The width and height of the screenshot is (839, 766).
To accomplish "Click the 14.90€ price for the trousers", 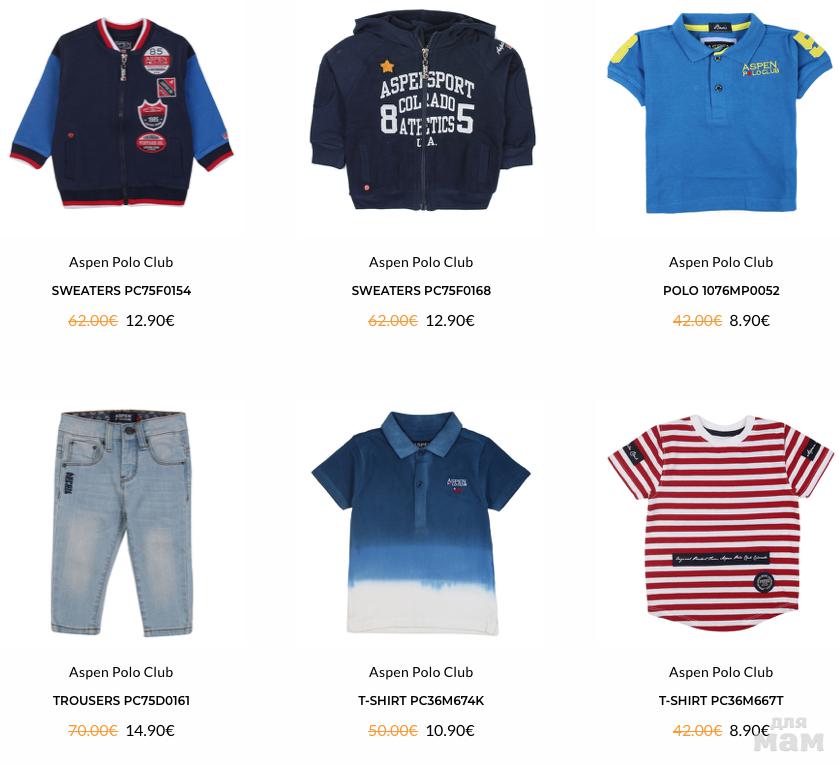I will (x=150, y=731).
